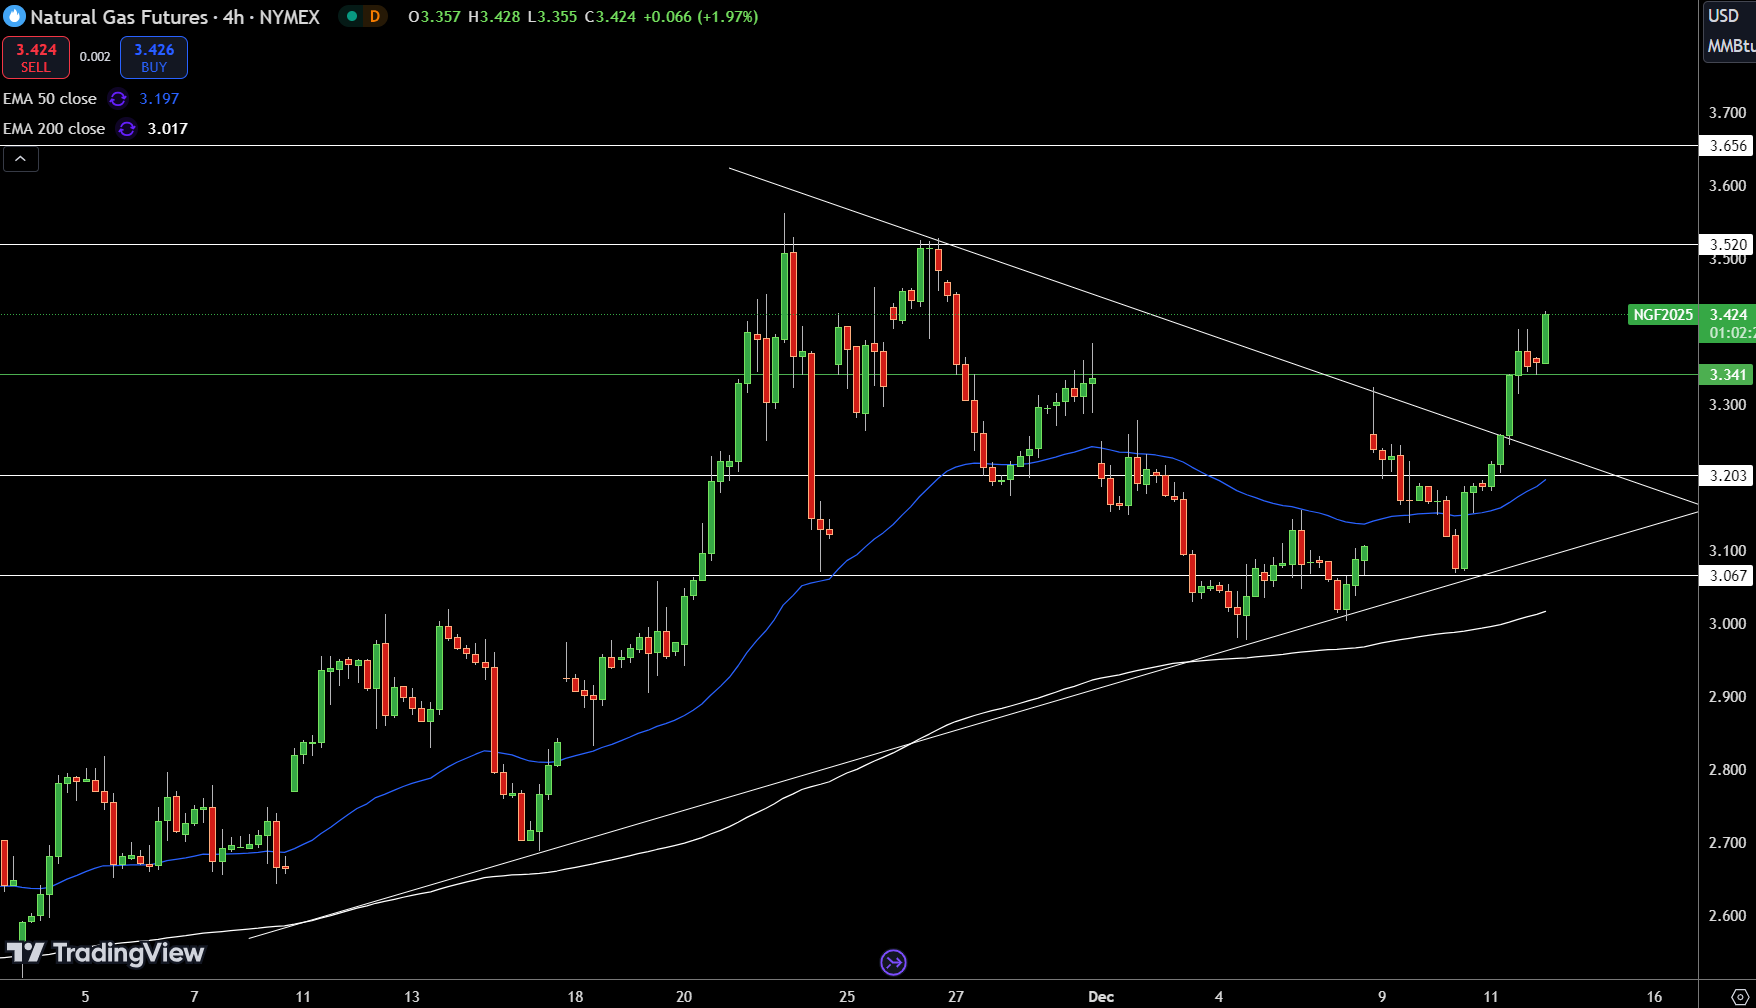Click the Dec label on time axis
The image size is (1756, 1008).
click(1101, 996)
